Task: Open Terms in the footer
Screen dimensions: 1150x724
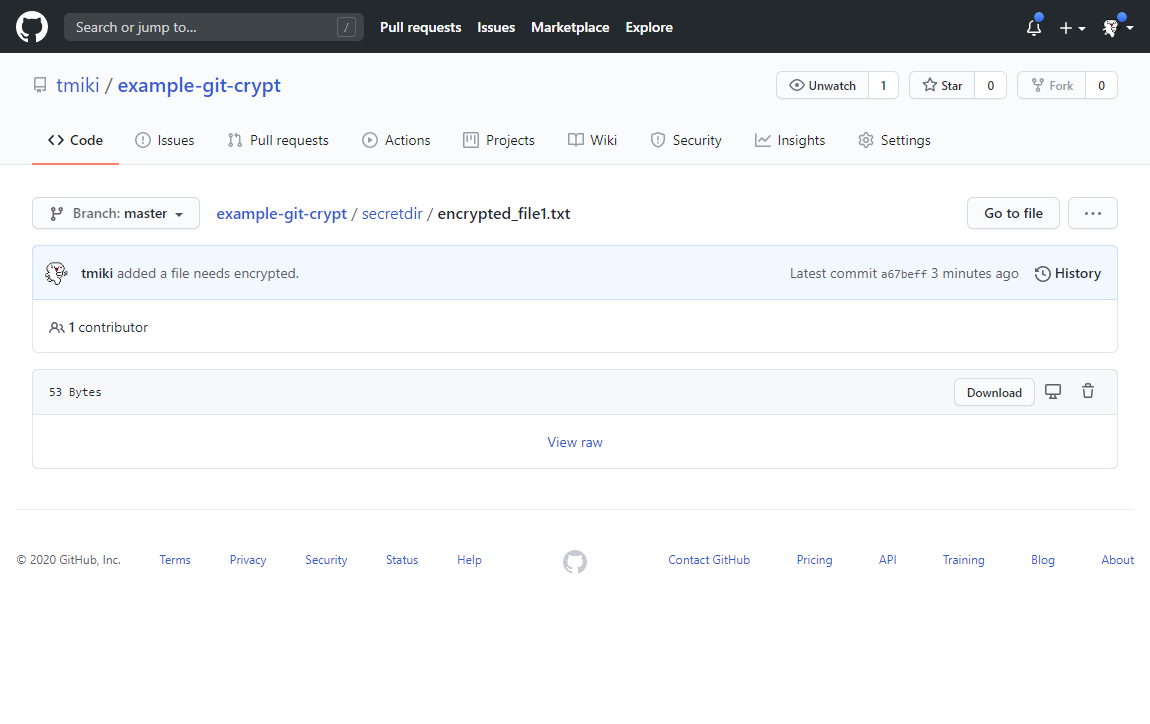Action: tap(175, 560)
